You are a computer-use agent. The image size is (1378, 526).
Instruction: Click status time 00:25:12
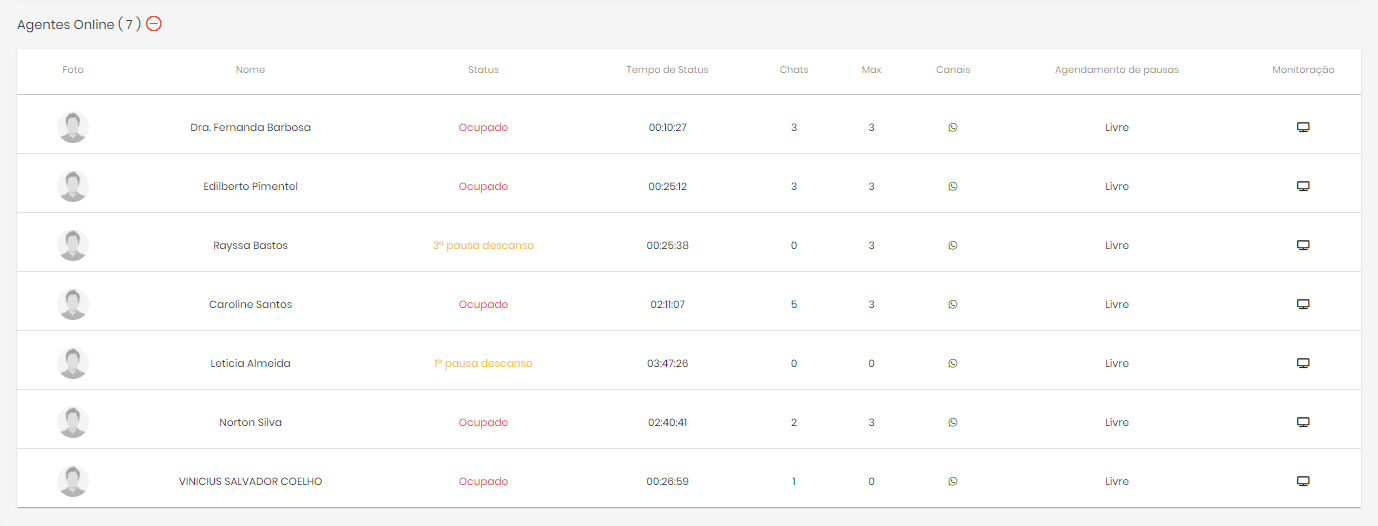coord(667,186)
